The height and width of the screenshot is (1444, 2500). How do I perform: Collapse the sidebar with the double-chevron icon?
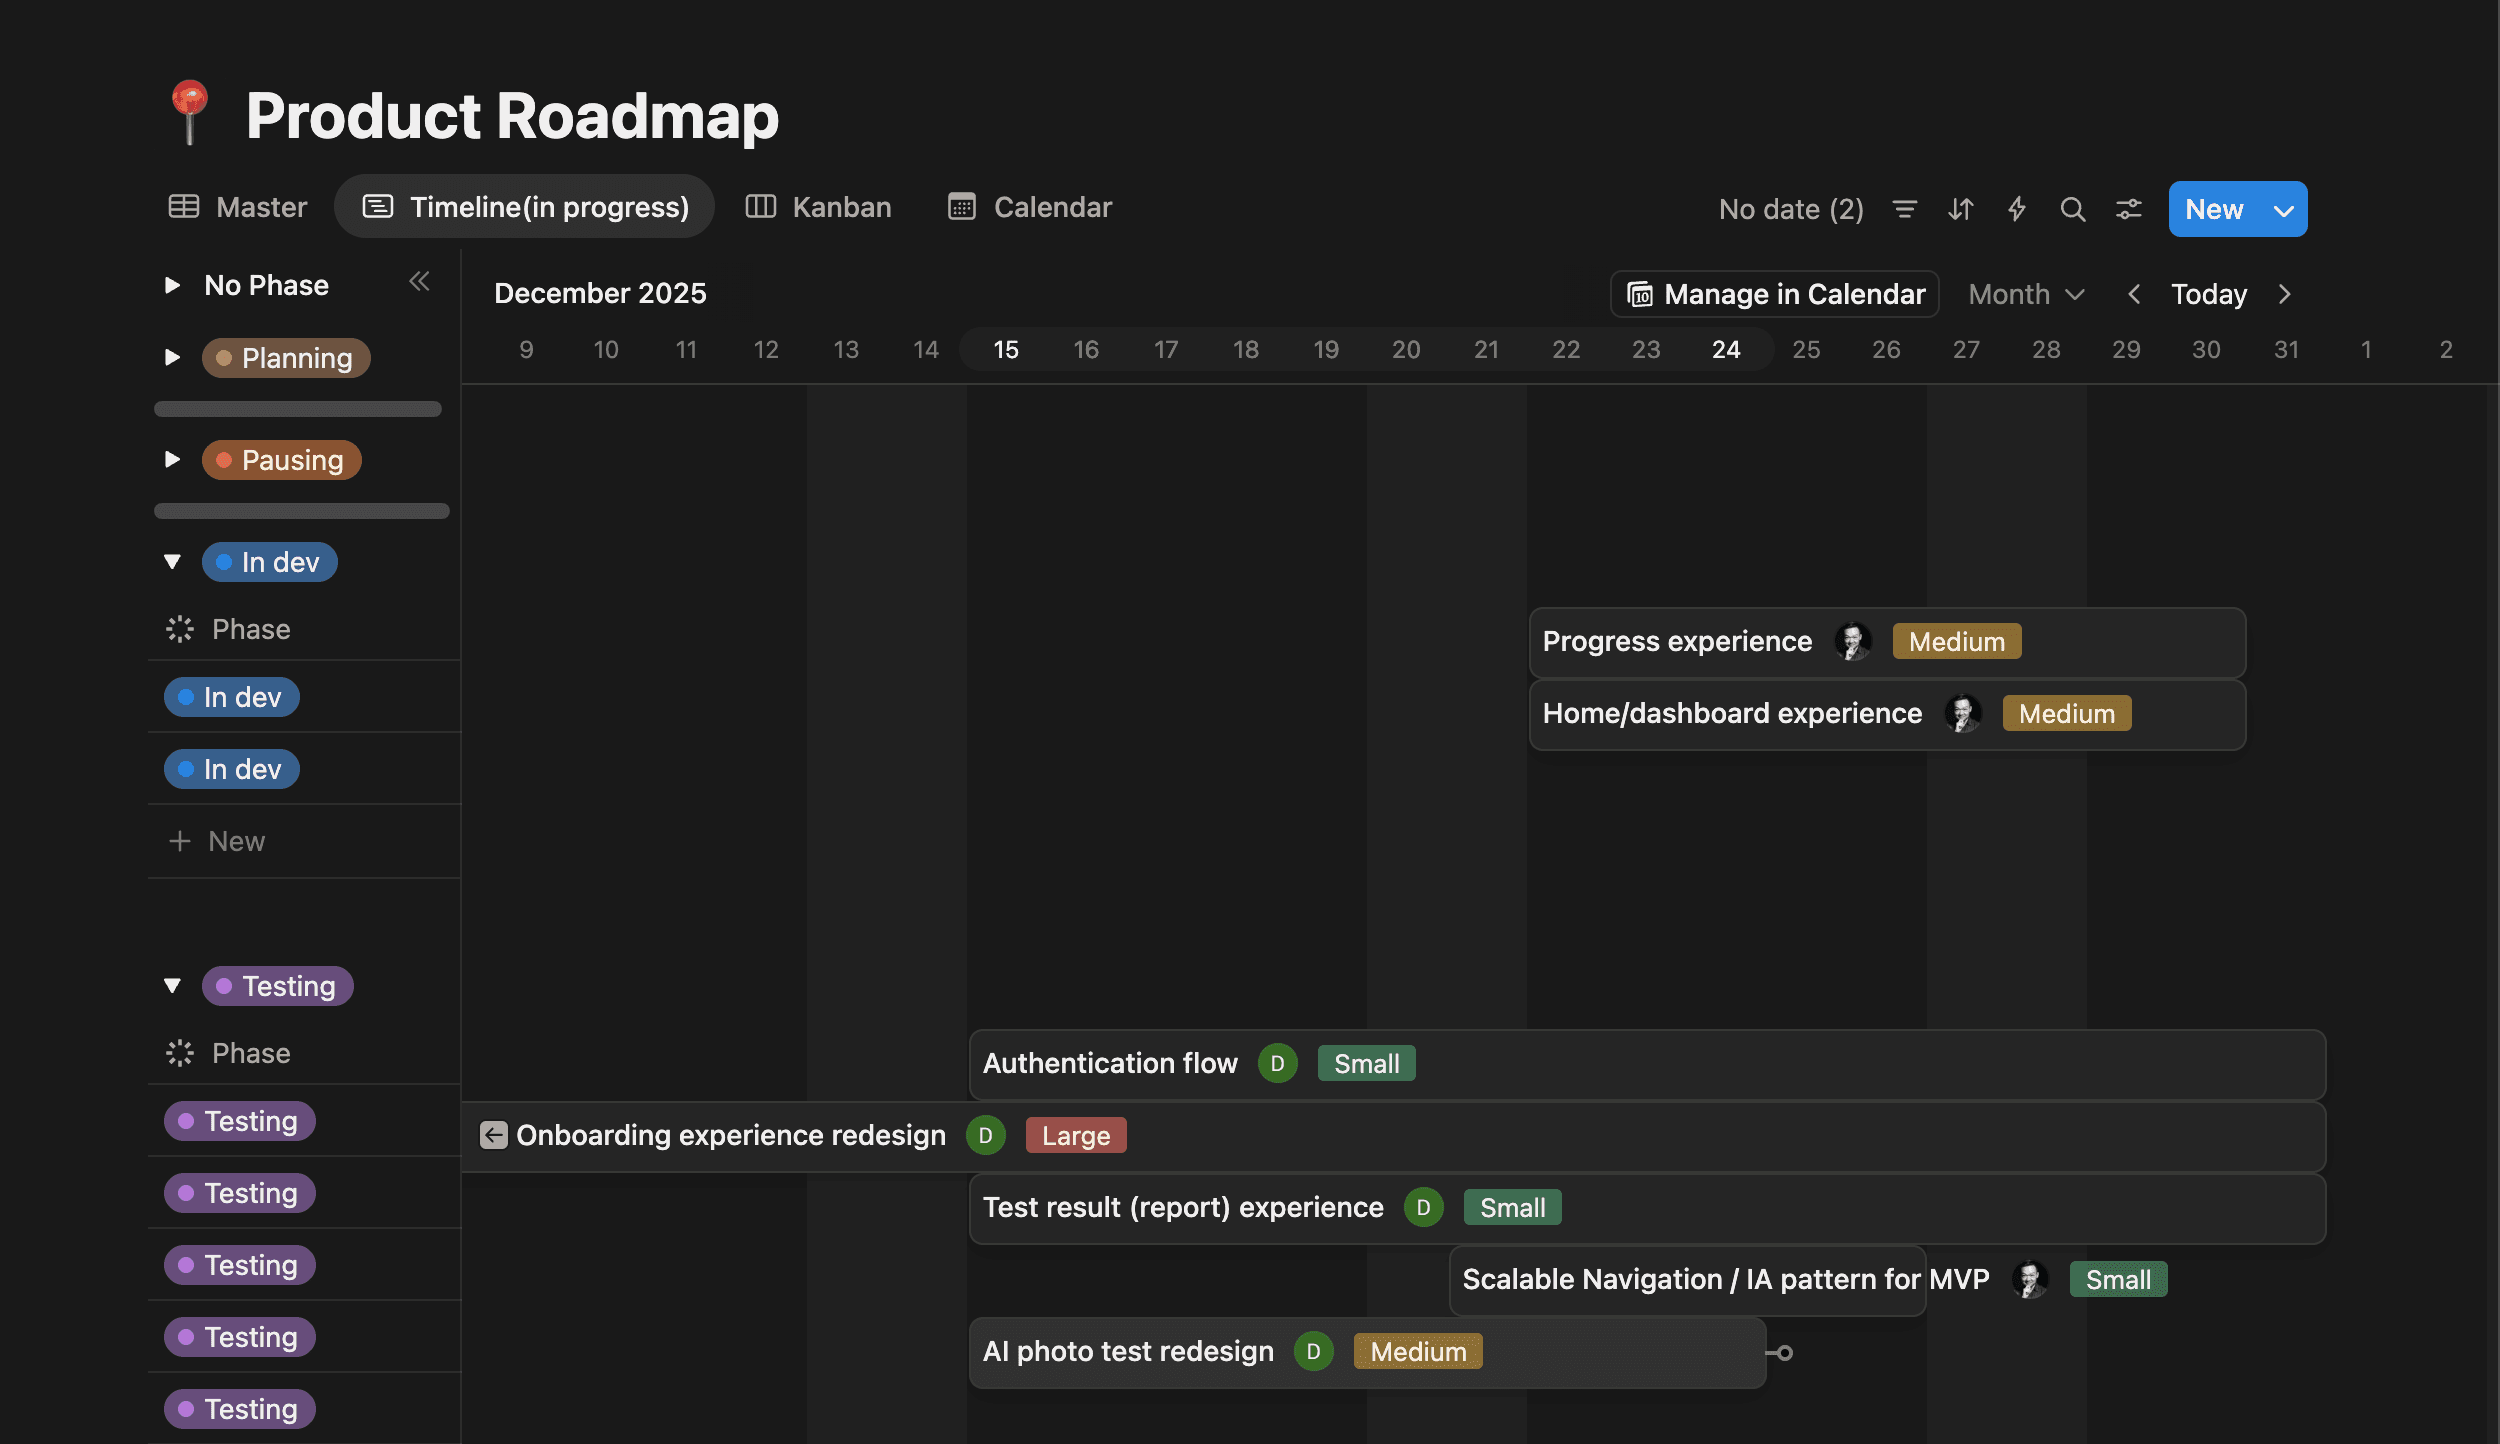click(x=420, y=282)
